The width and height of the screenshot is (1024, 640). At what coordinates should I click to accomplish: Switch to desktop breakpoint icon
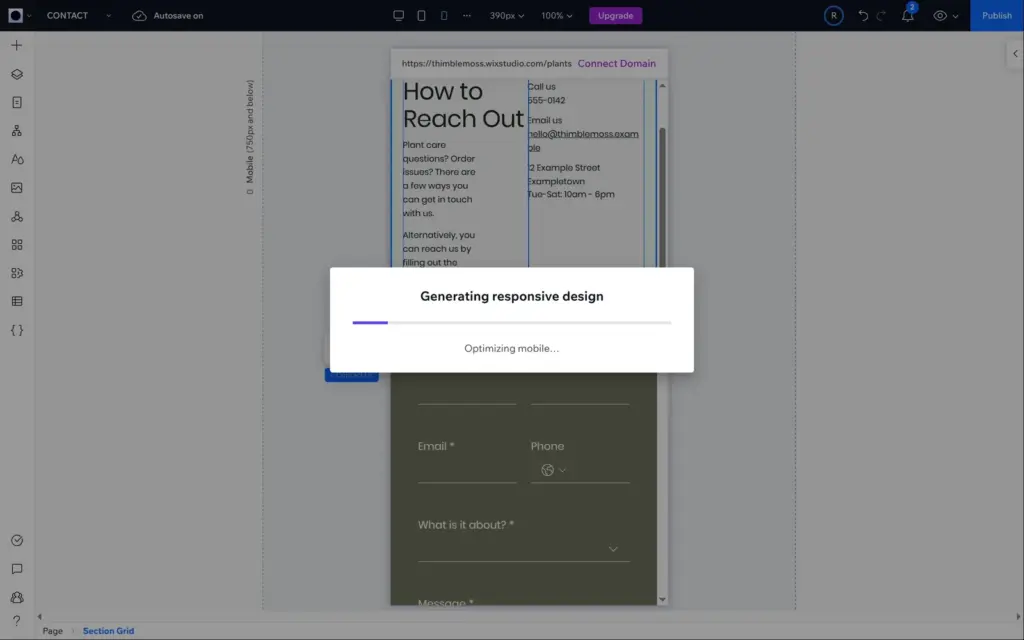coord(398,16)
